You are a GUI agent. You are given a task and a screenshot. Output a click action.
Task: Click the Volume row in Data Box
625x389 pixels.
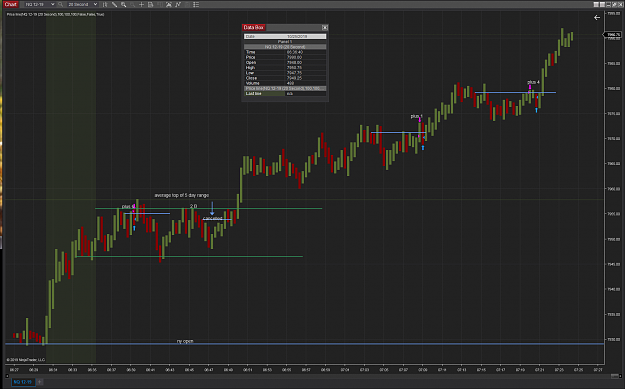(285, 83)
